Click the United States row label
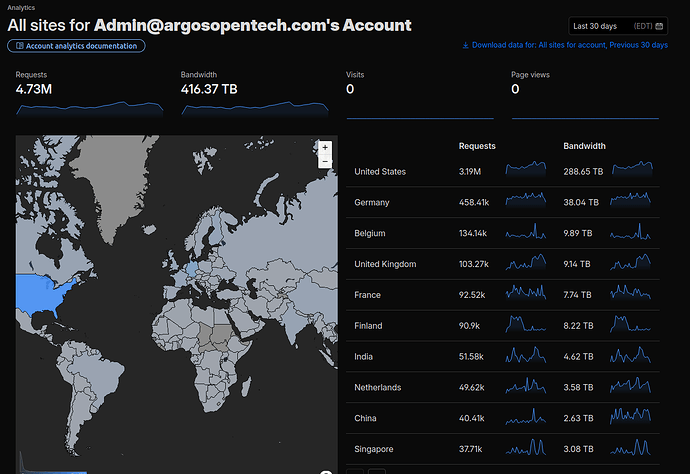690x474 pixels. pyautogui.click(x=380, y=172)
